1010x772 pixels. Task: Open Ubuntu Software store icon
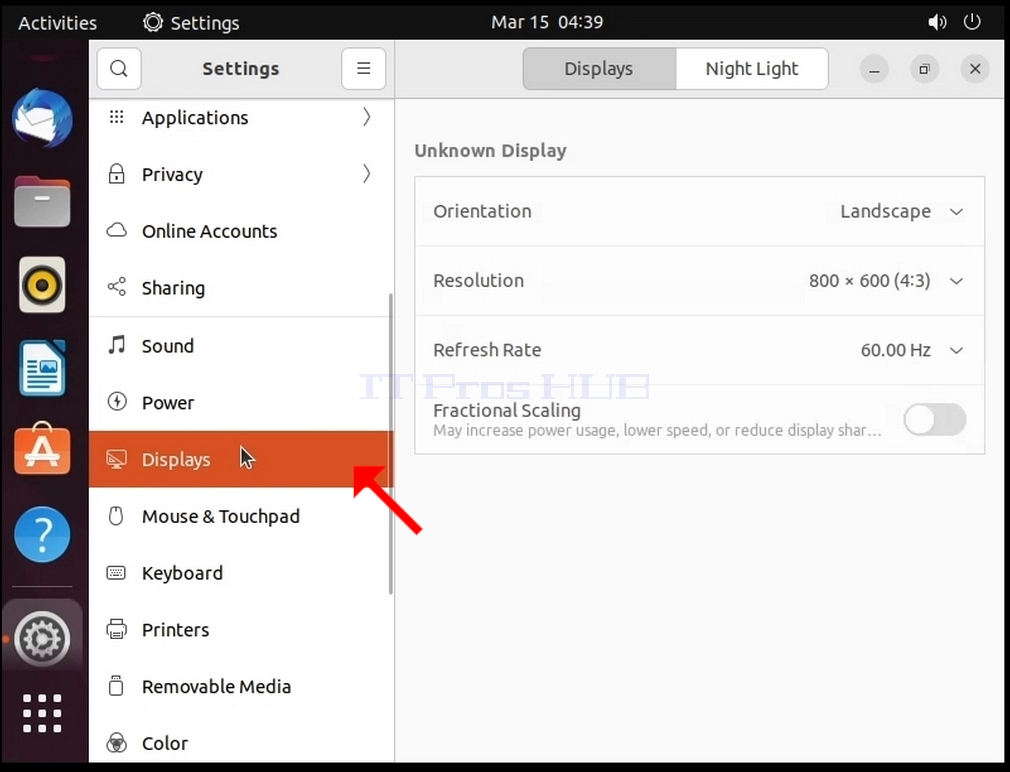43,449
